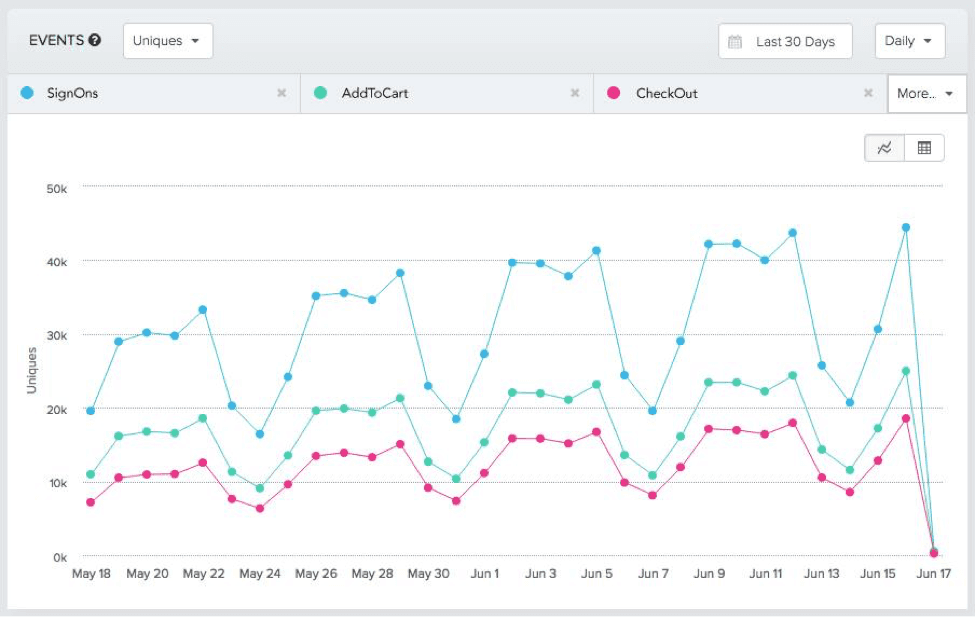Click the blue SignOns color dot
The image size is (975, 617).
tap(27, 93)
